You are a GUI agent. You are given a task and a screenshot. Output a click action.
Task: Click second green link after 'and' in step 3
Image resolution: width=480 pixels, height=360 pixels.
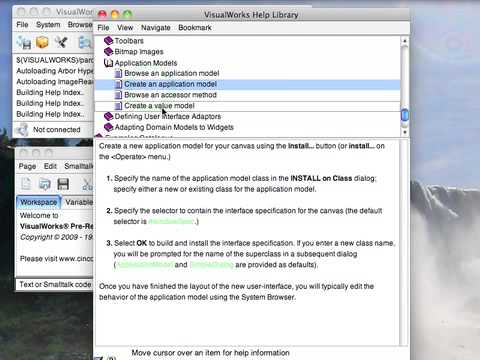[x=211, y=265]
